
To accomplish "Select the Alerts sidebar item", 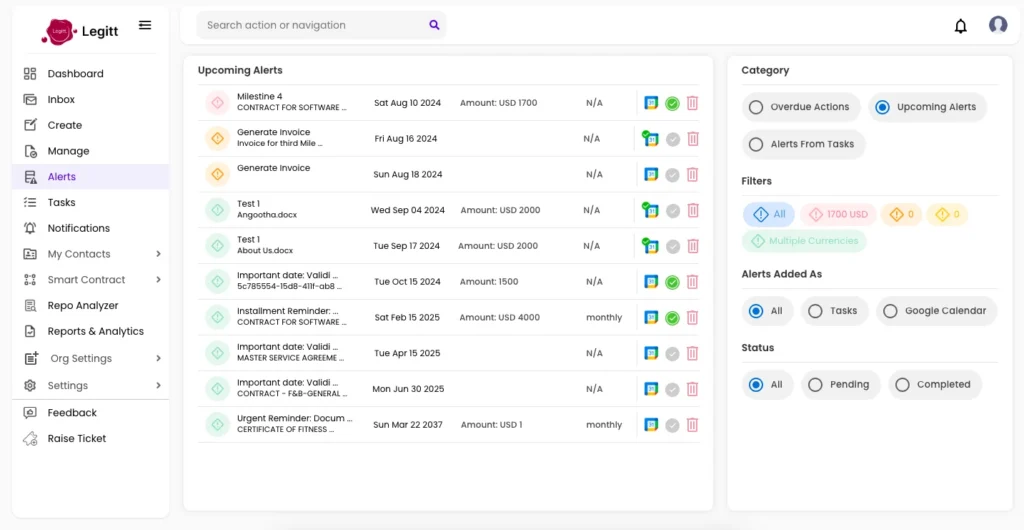I will [x=90, y=177].
